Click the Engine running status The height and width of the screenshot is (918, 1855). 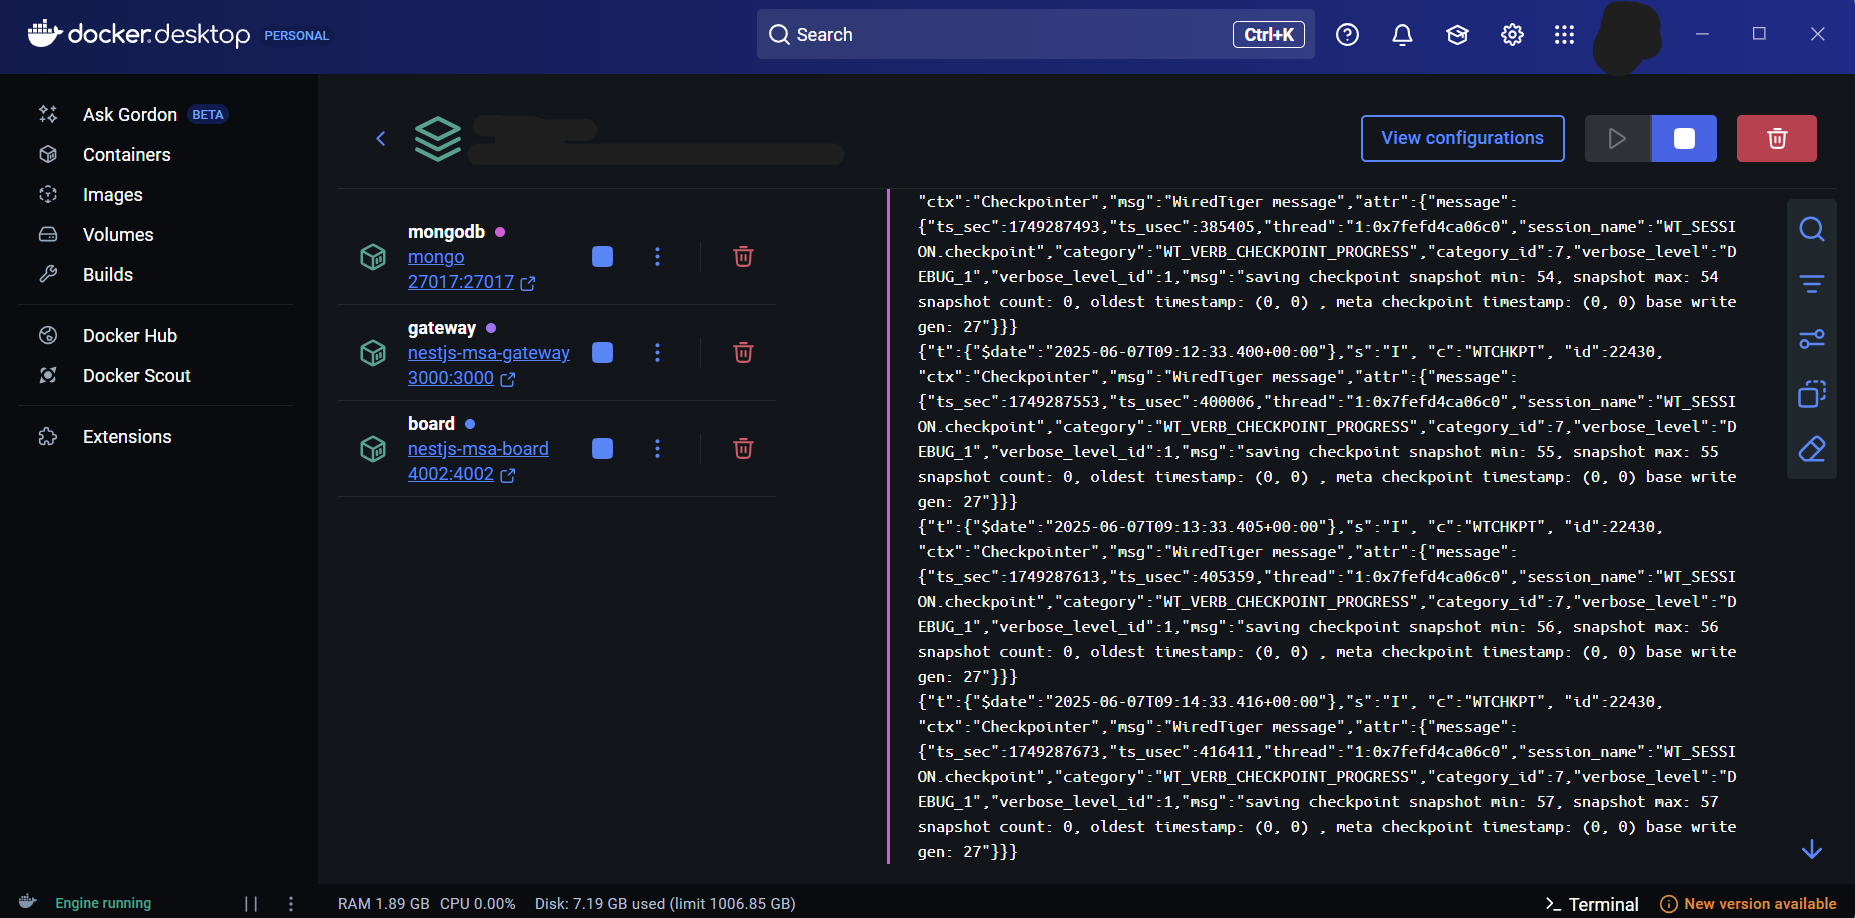pyautogui.click(x=103, y=903)
